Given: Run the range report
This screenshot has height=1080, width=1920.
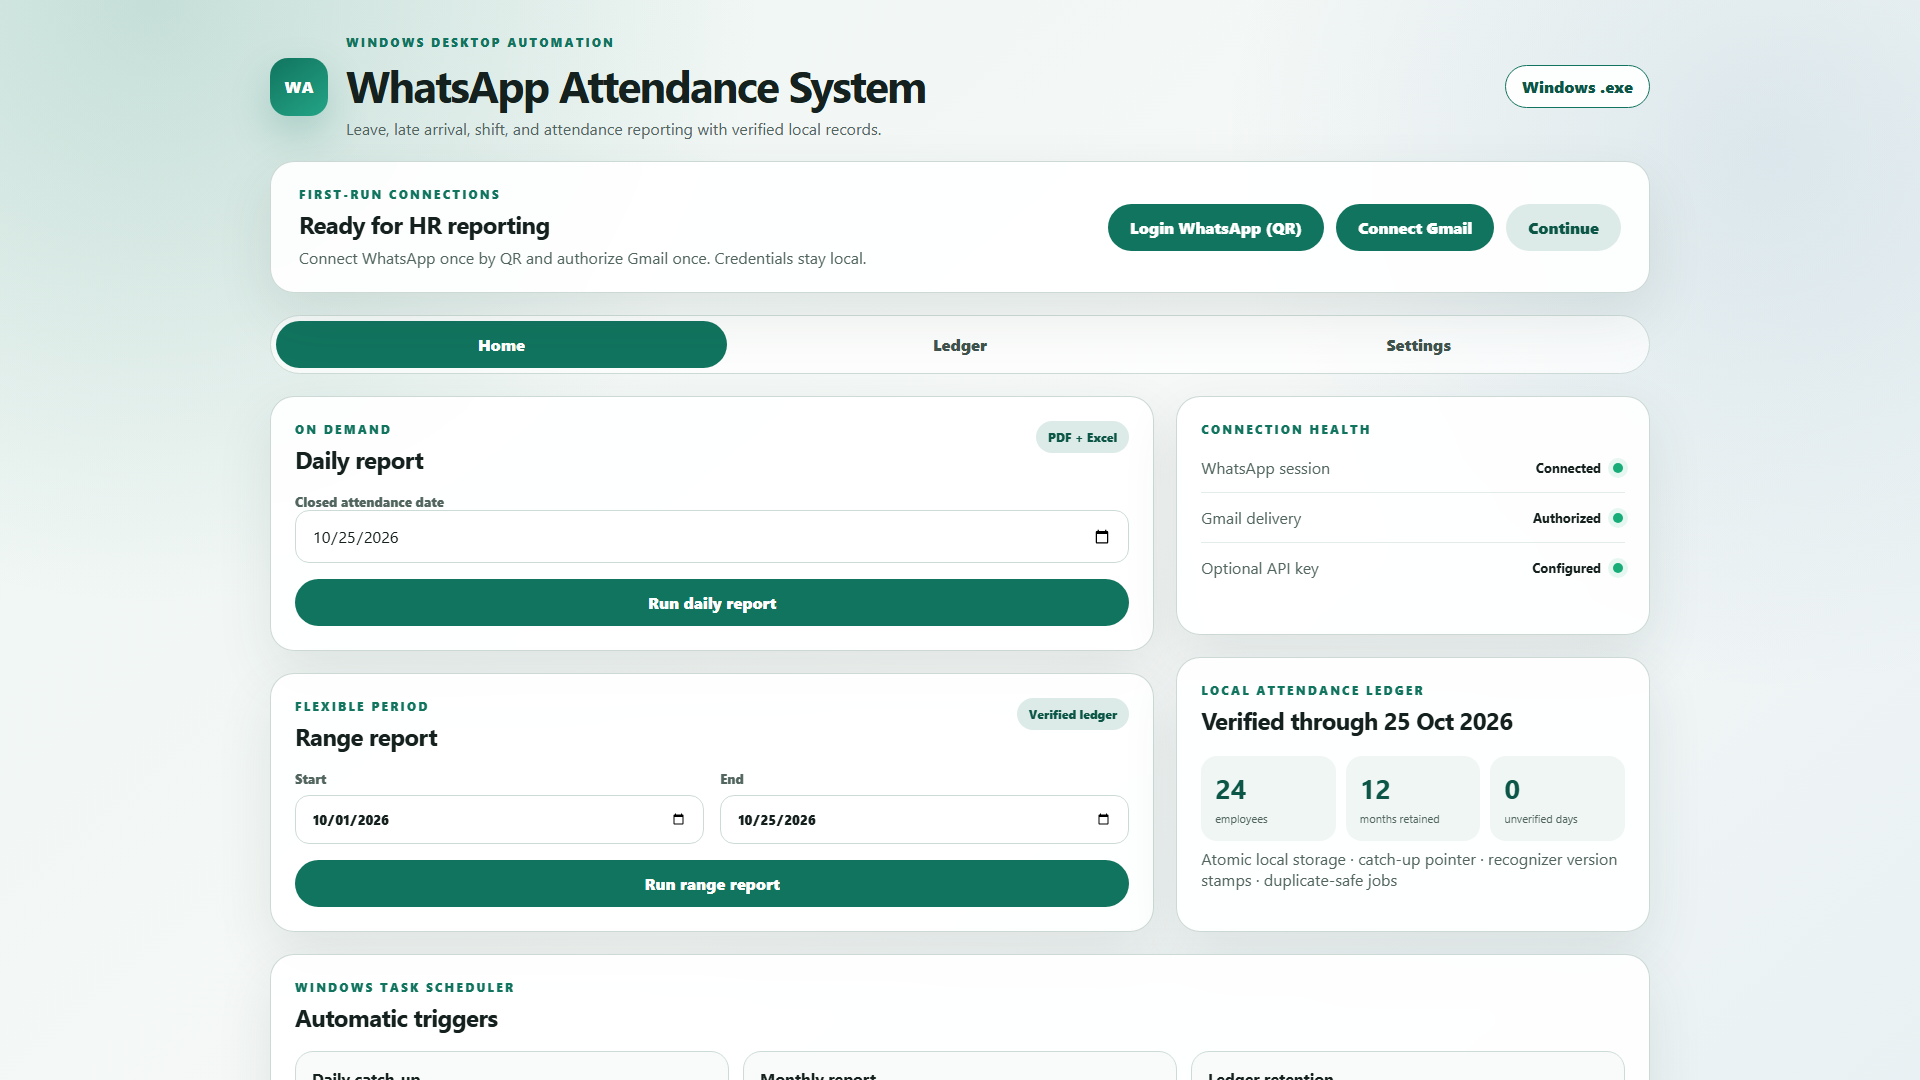Looking at the screenshot, I should pos(712,884).
